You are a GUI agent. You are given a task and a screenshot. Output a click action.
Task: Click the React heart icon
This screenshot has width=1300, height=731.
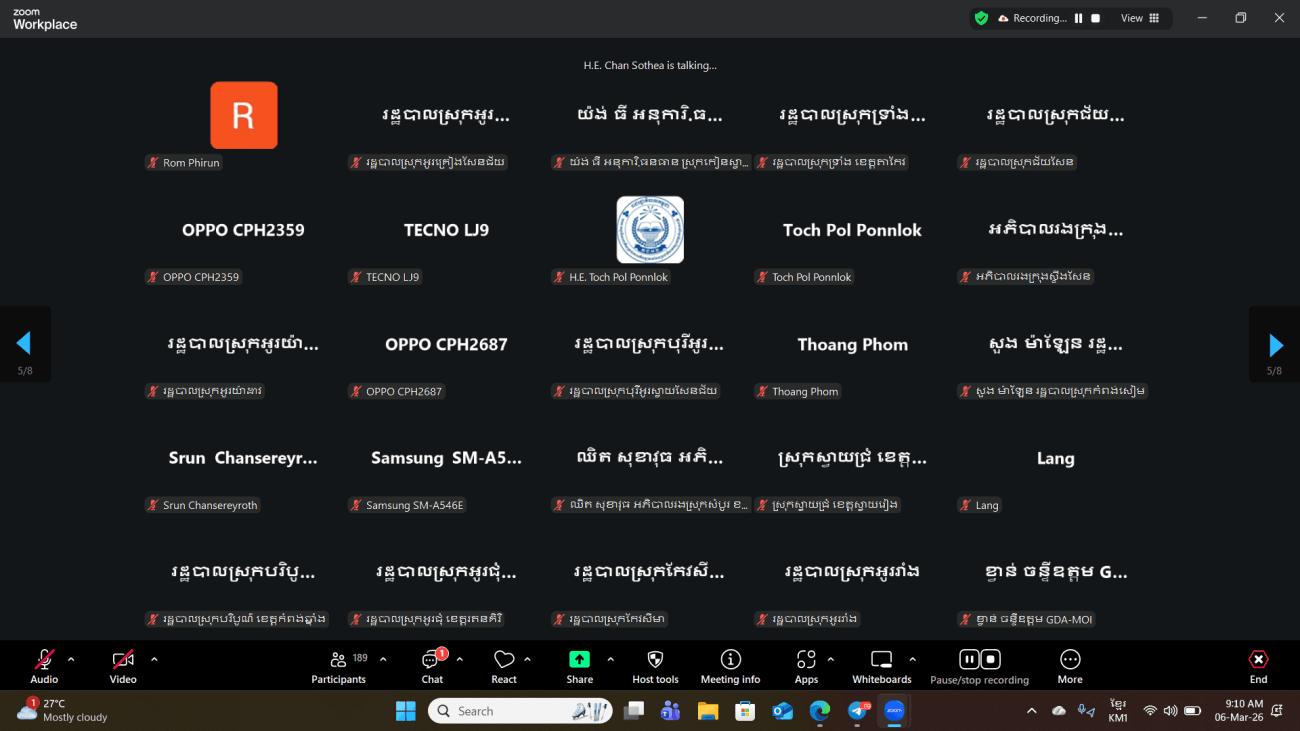point(504,660)
